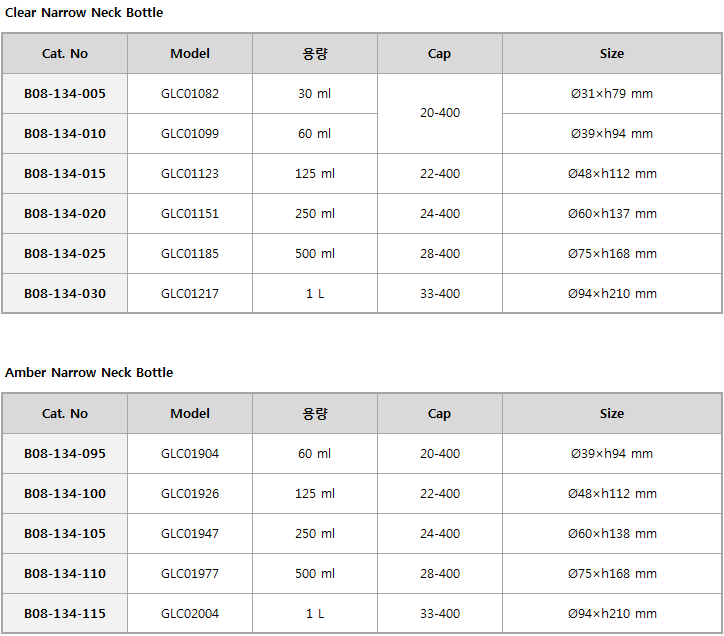Select the Cap header in the amber bottle table

click(x=439, y=414)
